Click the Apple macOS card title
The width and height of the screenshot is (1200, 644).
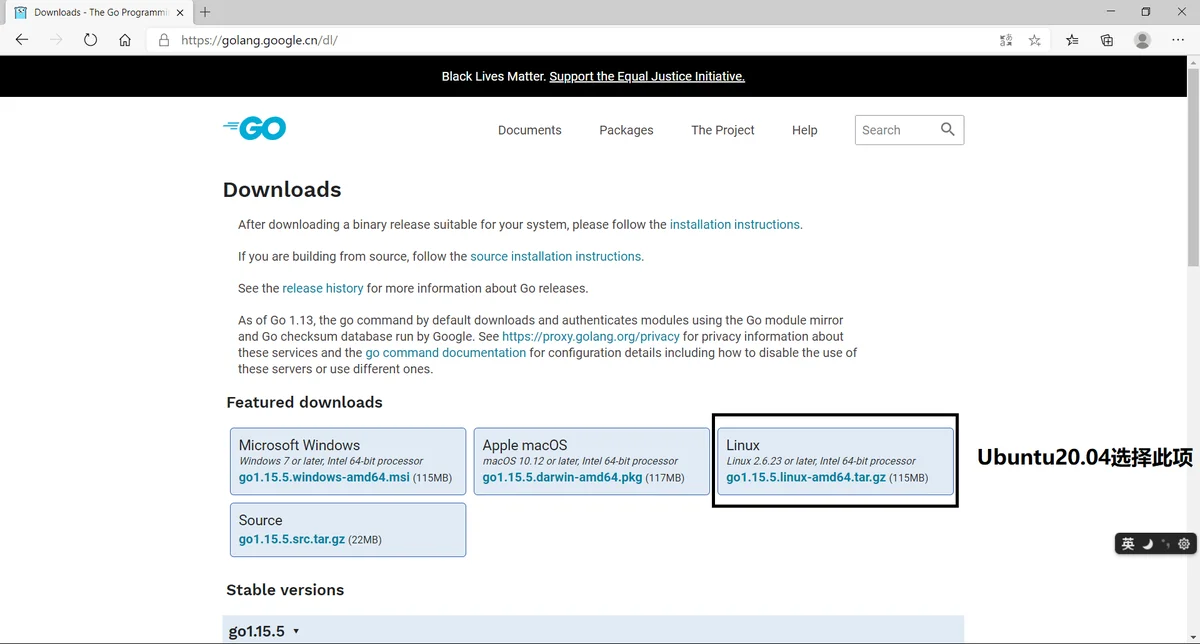point(525,445)
